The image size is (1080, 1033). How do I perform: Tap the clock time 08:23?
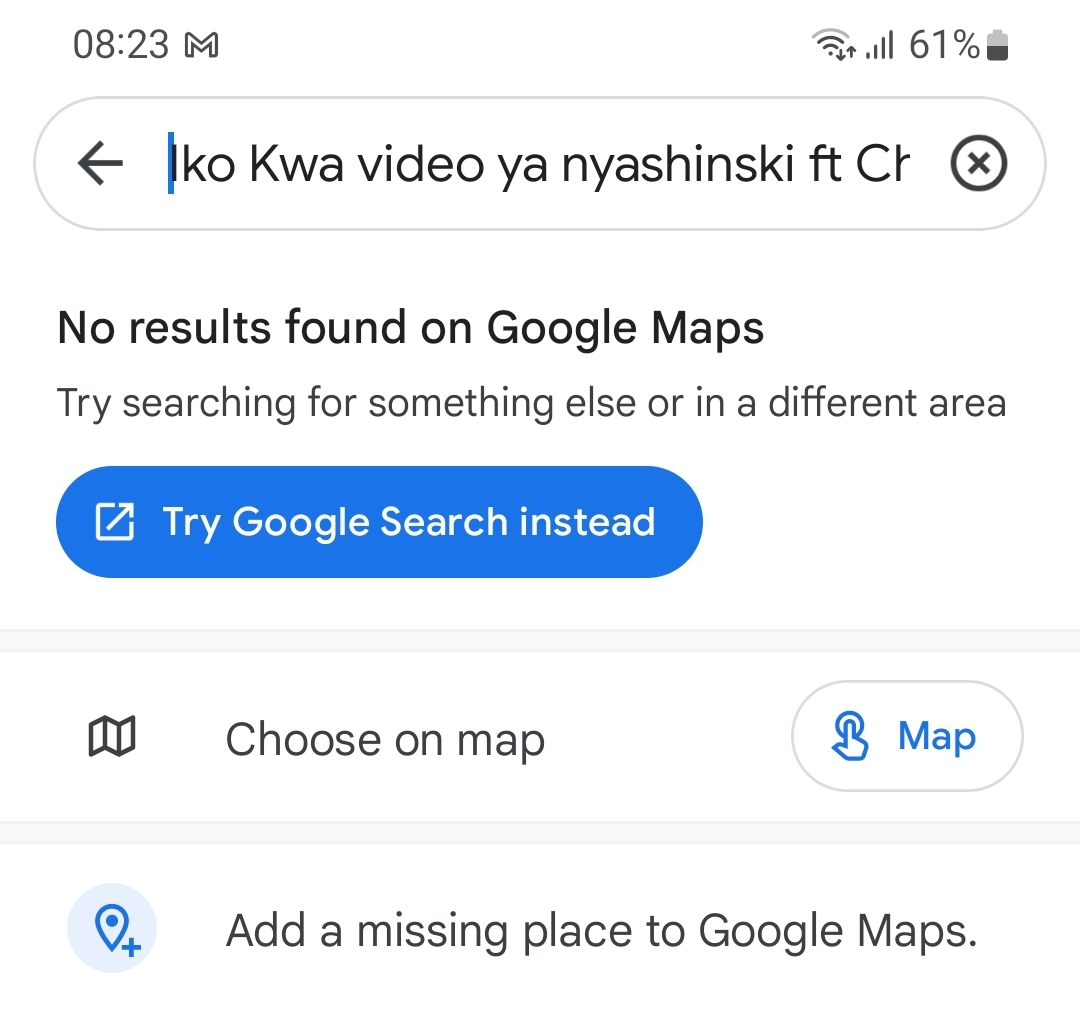click(x=121, y=45)
